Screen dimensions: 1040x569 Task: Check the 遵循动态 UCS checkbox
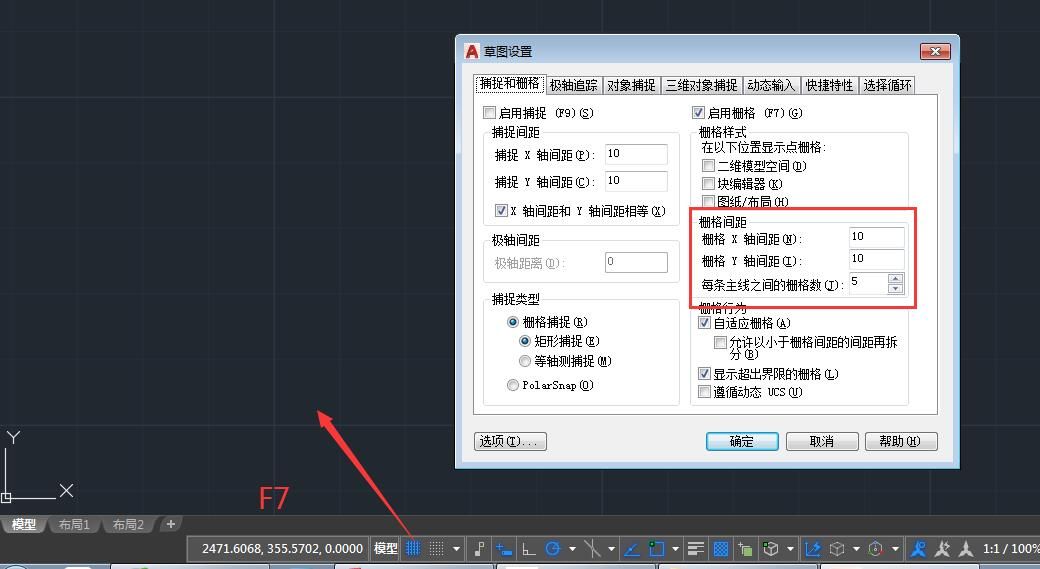tap(704, 391)
